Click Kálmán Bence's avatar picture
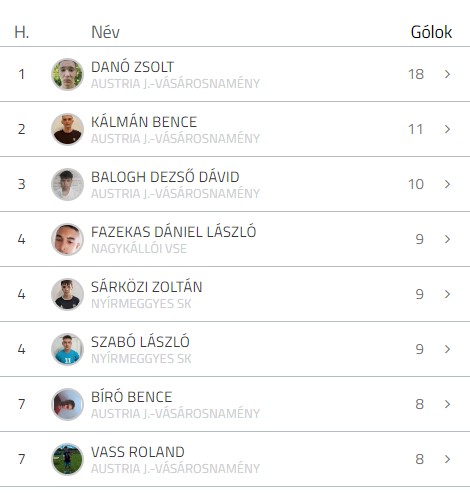 (x=67, y=129)
